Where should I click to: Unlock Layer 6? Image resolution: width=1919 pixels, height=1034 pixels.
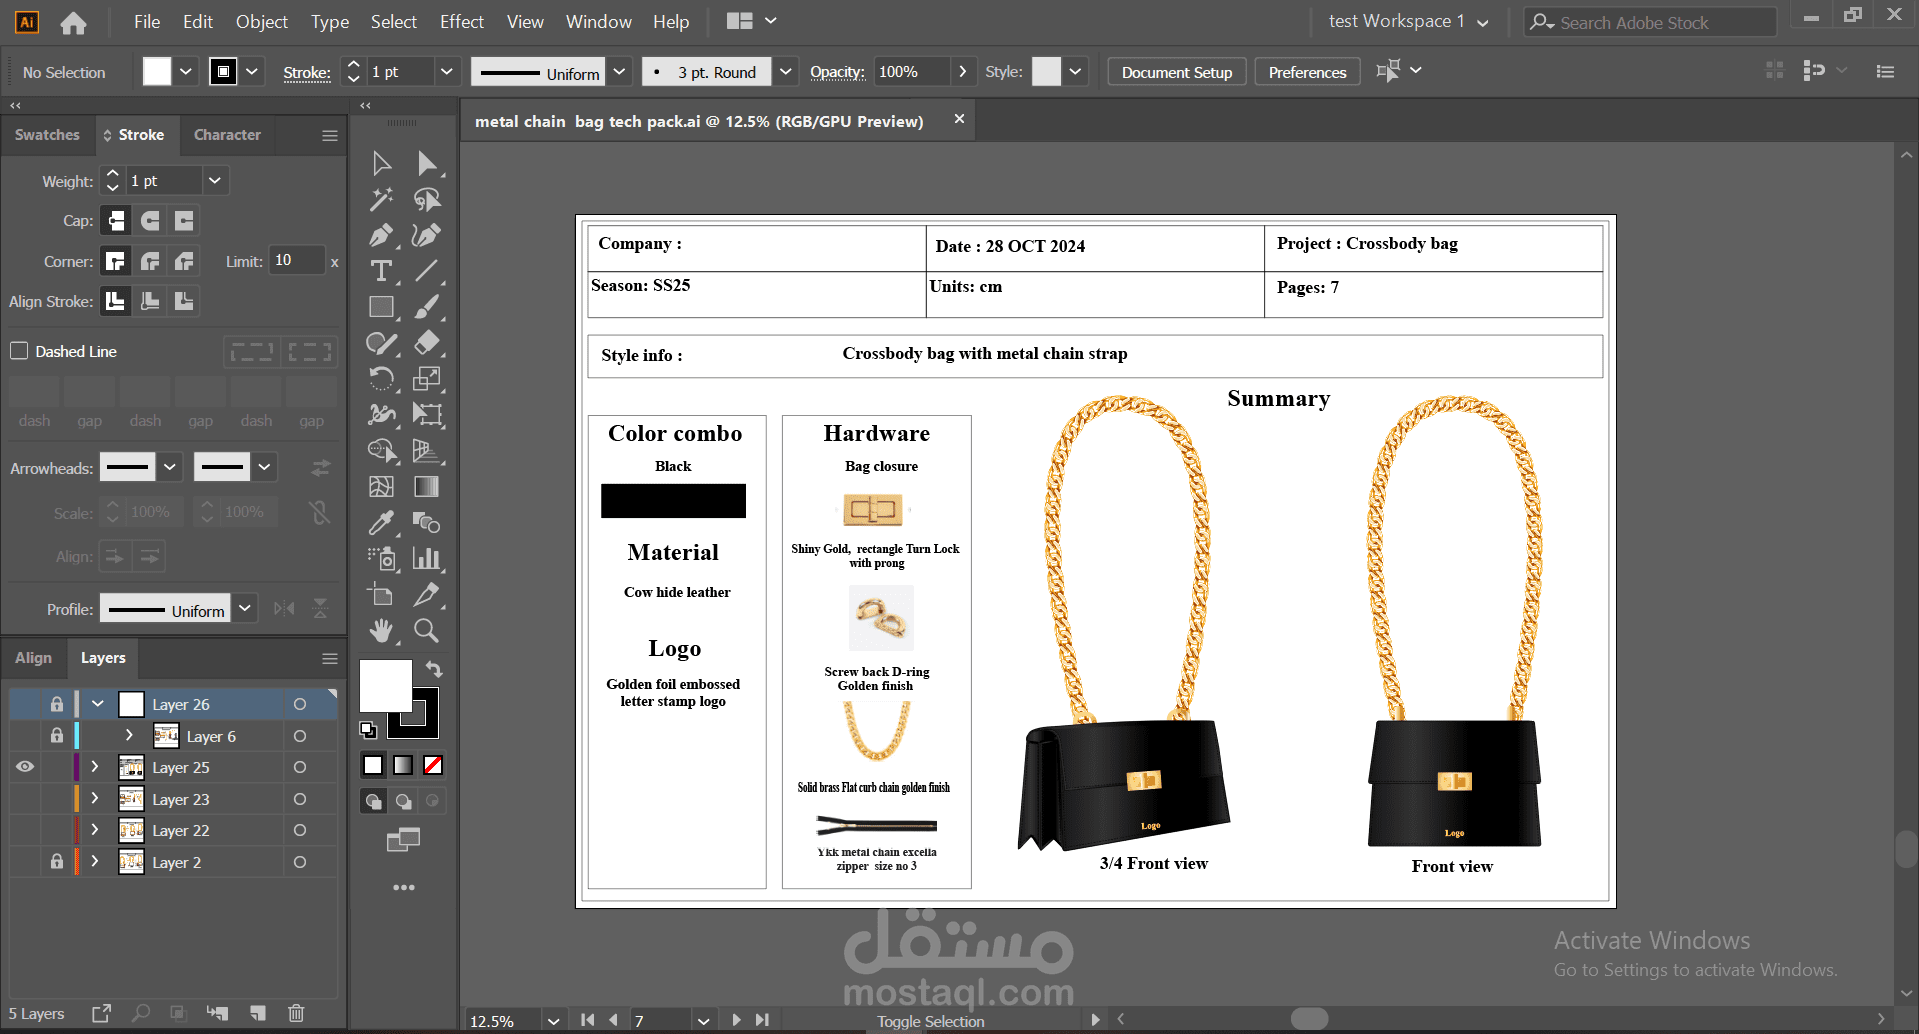57,736
